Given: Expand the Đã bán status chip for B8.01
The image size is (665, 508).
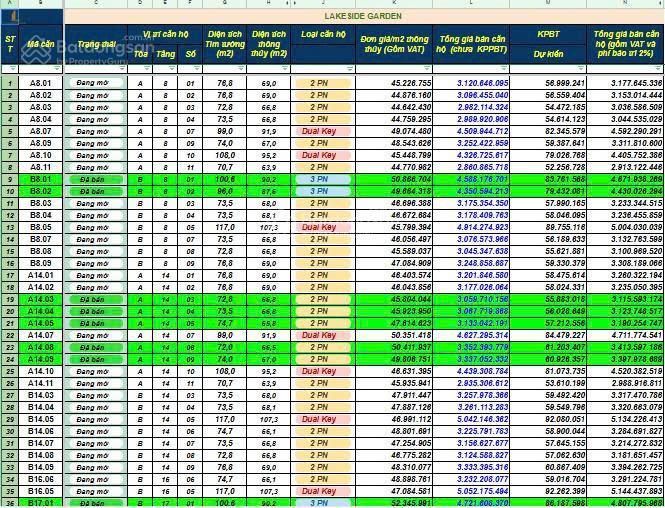Looking at the screenshot, I should [98, 179].
